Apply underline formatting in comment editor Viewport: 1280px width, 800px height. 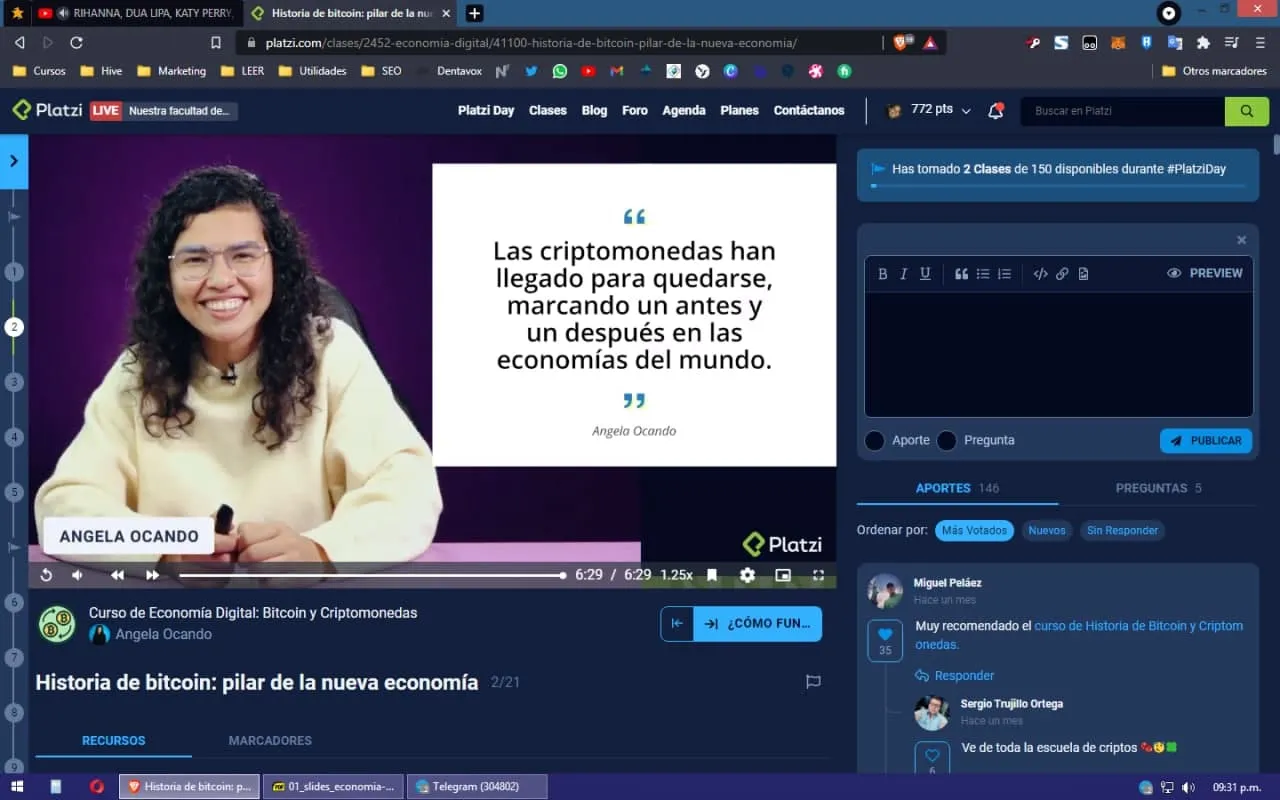tap(925, 274)
